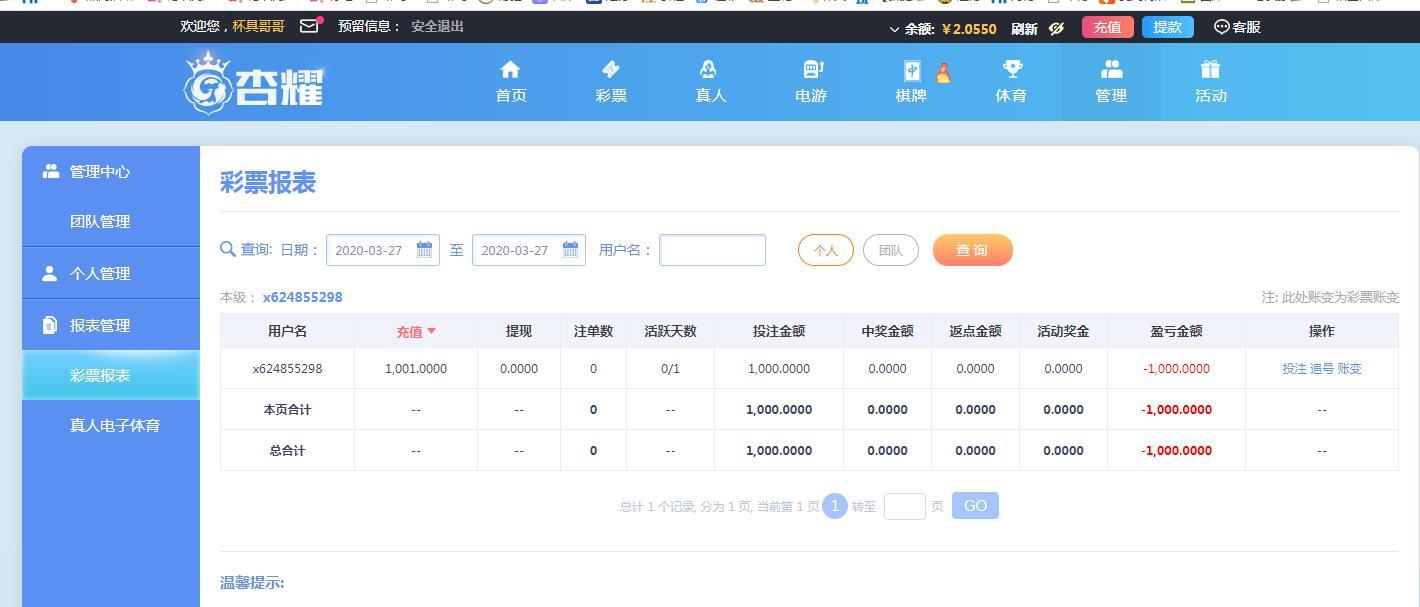Open the 体育 trophy icon
This screenshot has width=1420, height=607.
[1013, 69]
